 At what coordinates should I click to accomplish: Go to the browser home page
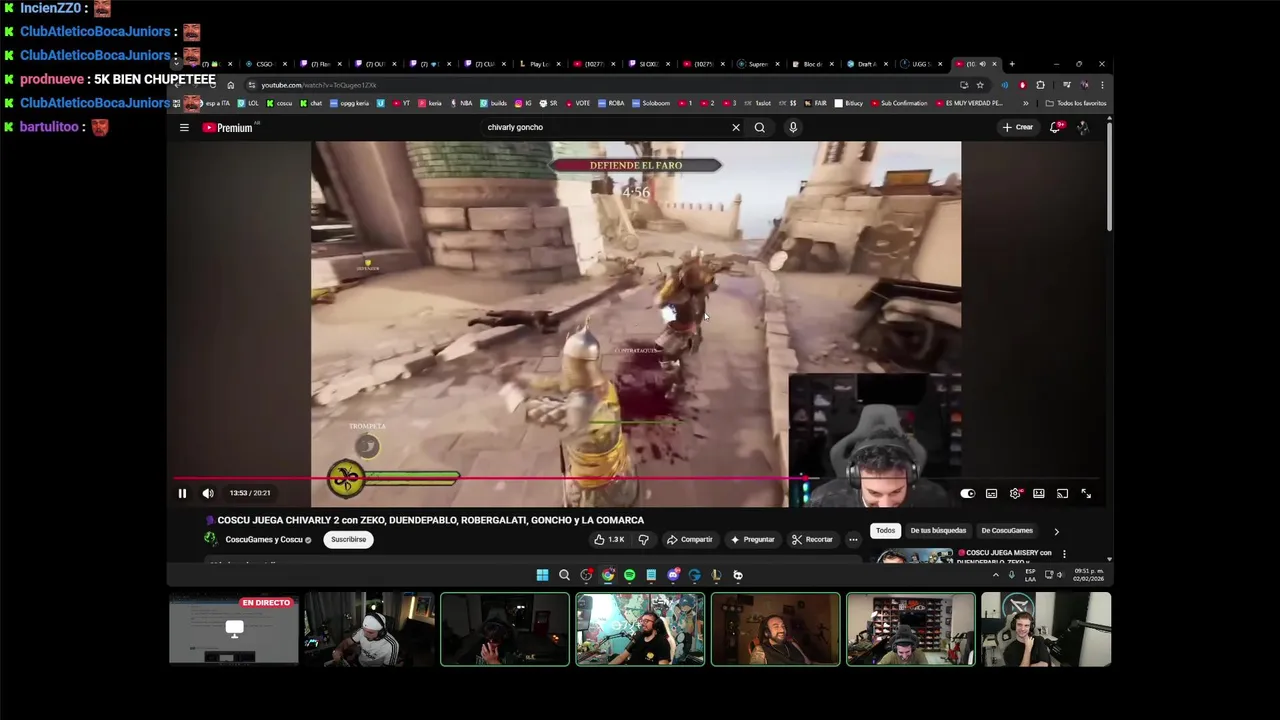tap(230, 85)
